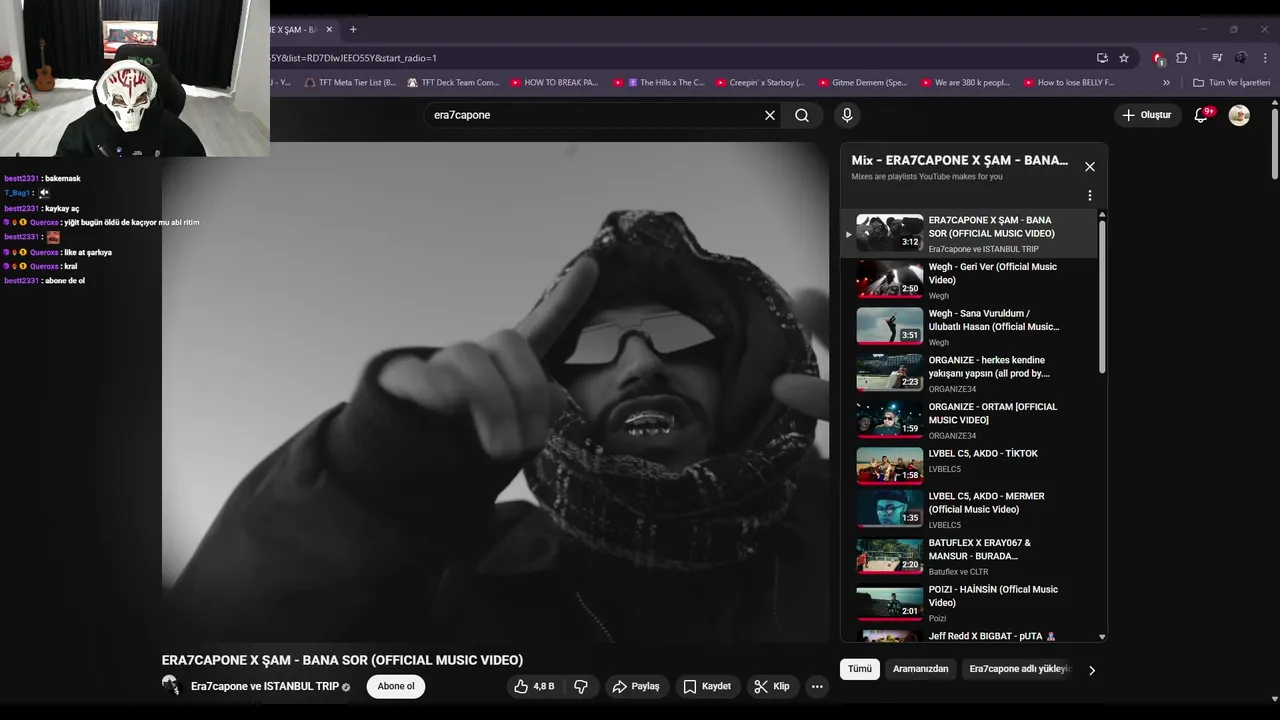
Task: Select the Aramanızdan filter chip
Action: pyautogui.click(x=920, y=669)
